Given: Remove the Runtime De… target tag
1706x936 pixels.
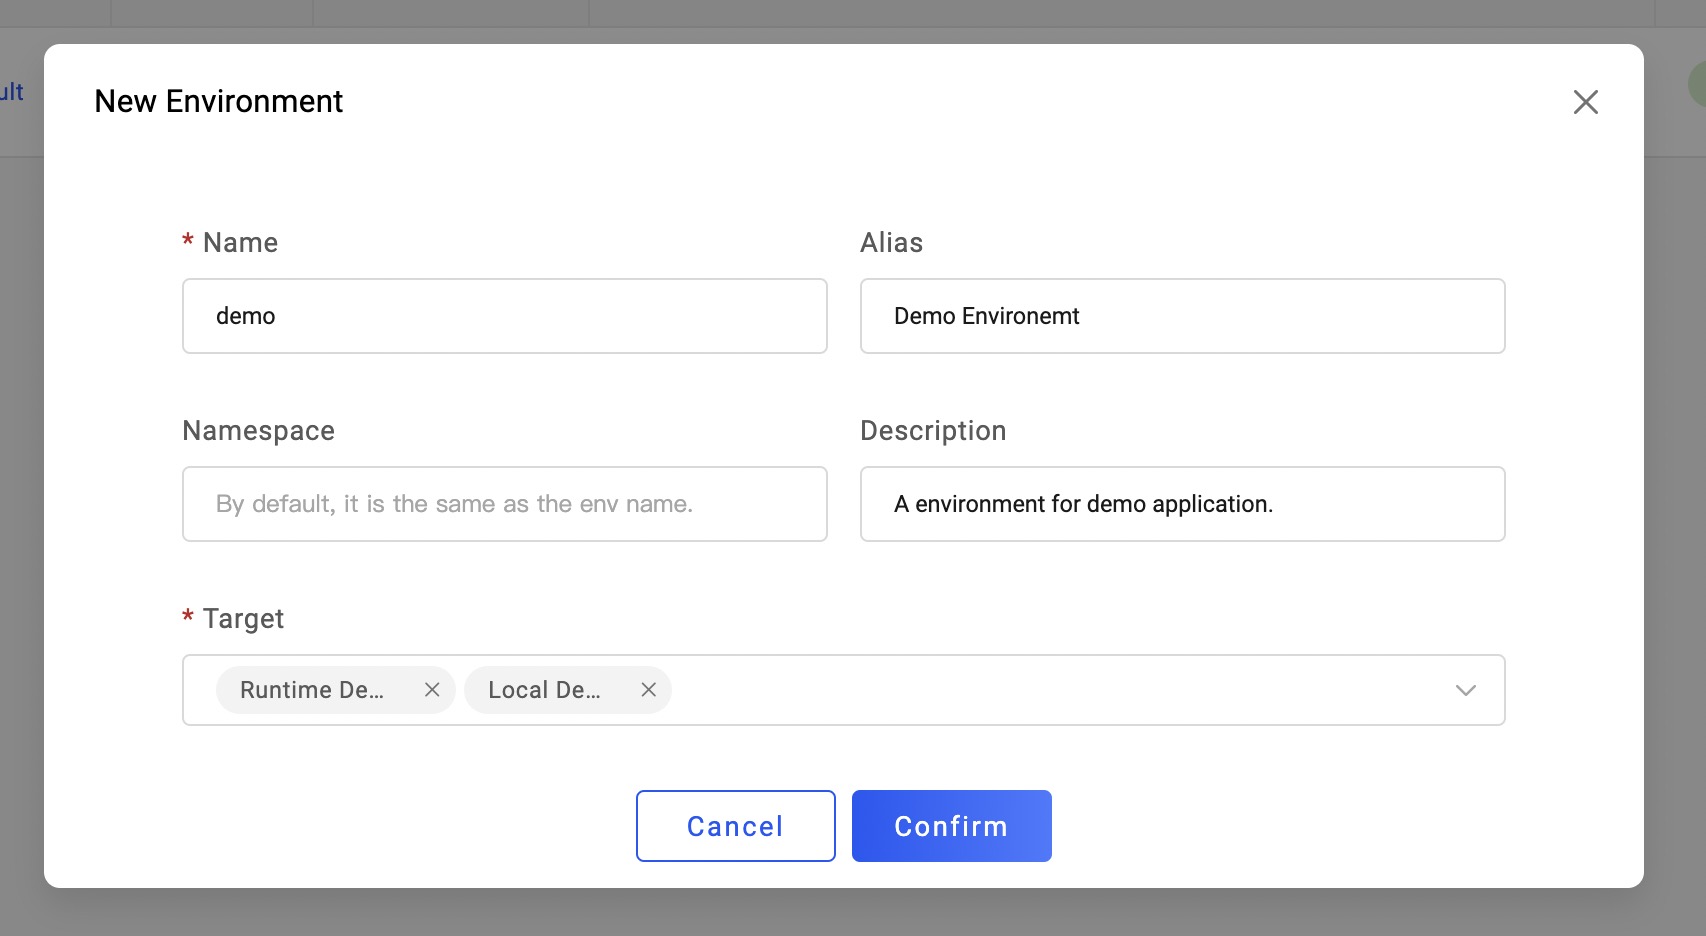Looking at the screenshot, I should (x=432, y=690).
